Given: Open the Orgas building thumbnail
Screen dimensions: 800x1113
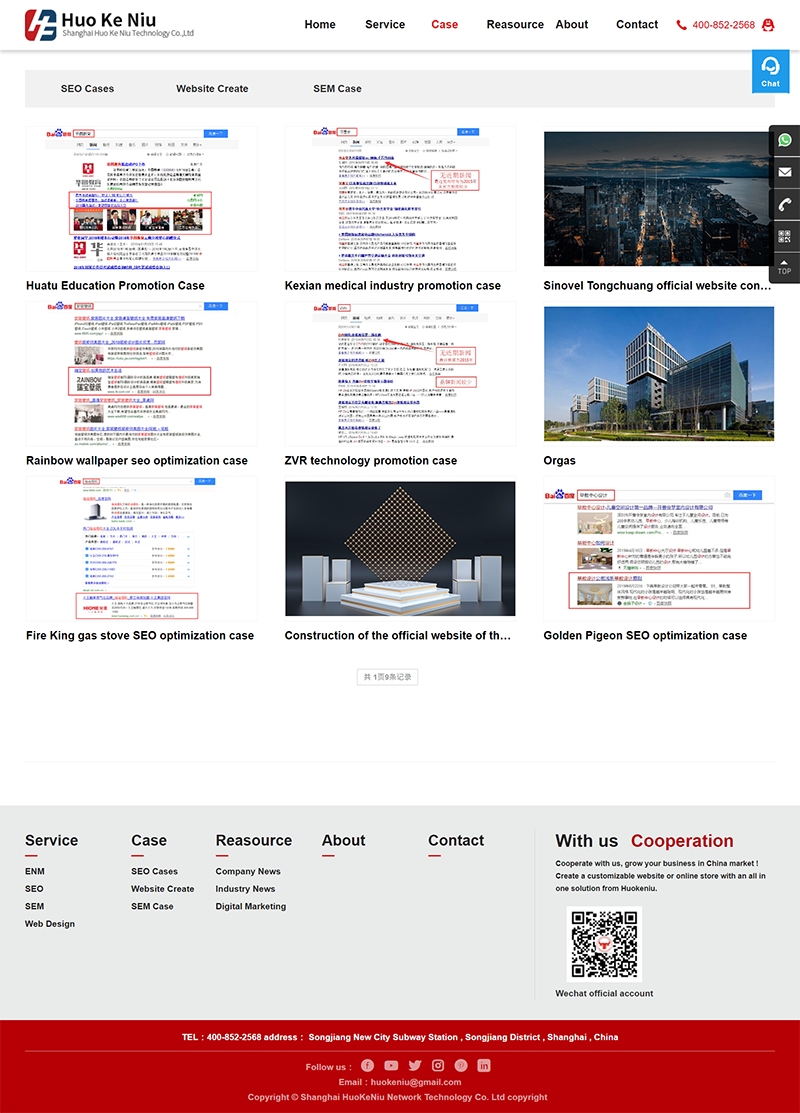Looking at the screenshot, I should click(659, 374).
